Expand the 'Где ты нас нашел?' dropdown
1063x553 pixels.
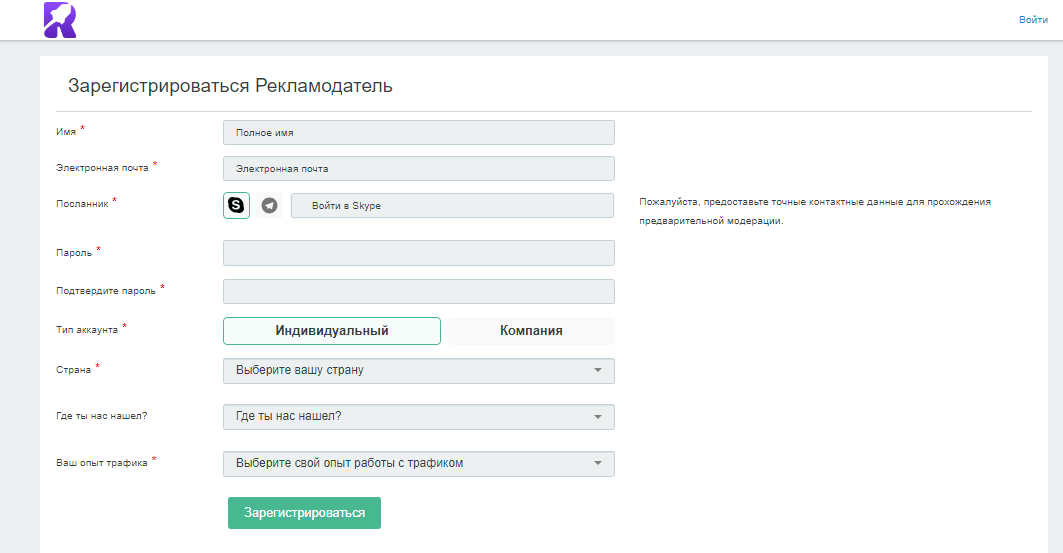tap(419, 417)
